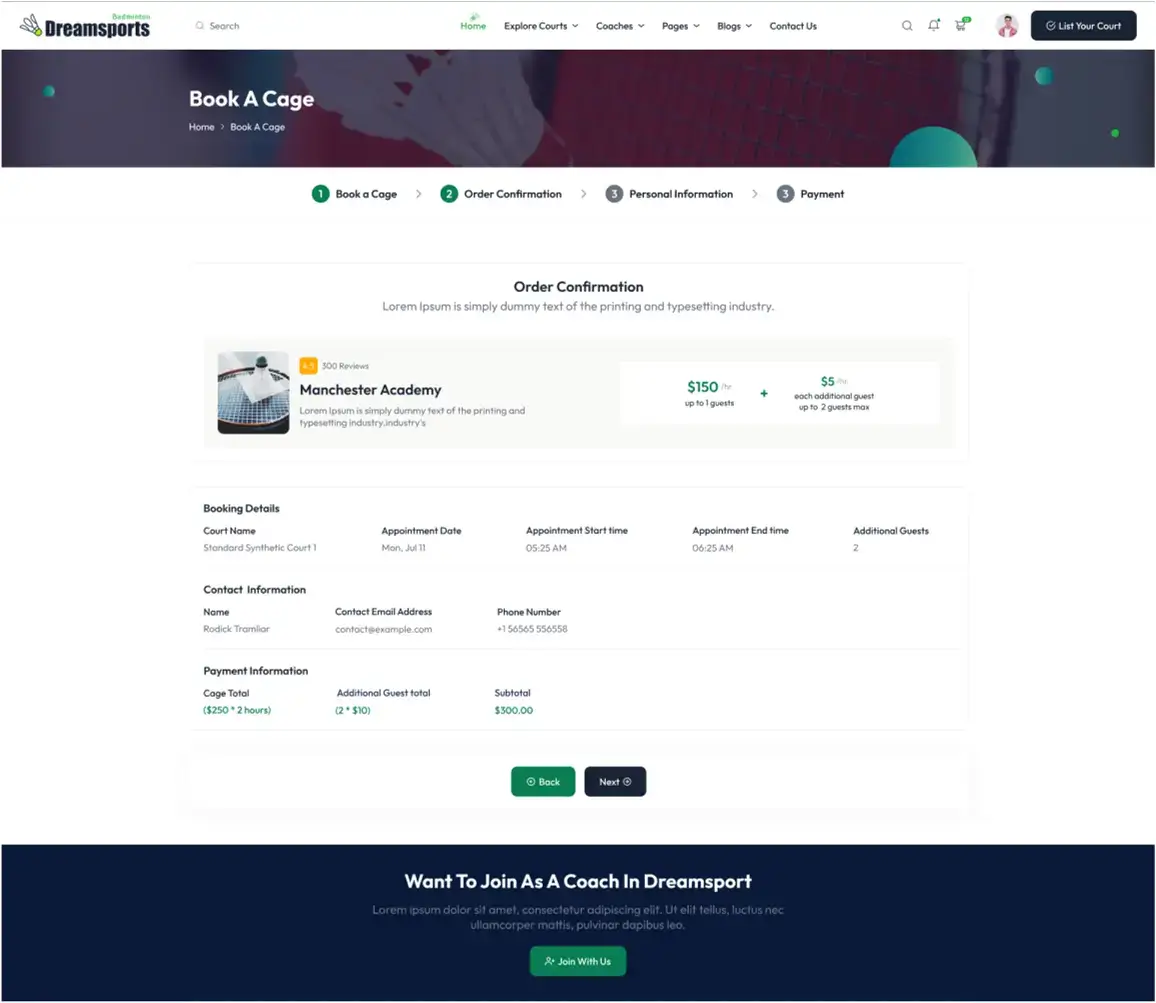Click the 300 Reviews text
The image size is (1156, 1003).
click(x=345, y=366)
